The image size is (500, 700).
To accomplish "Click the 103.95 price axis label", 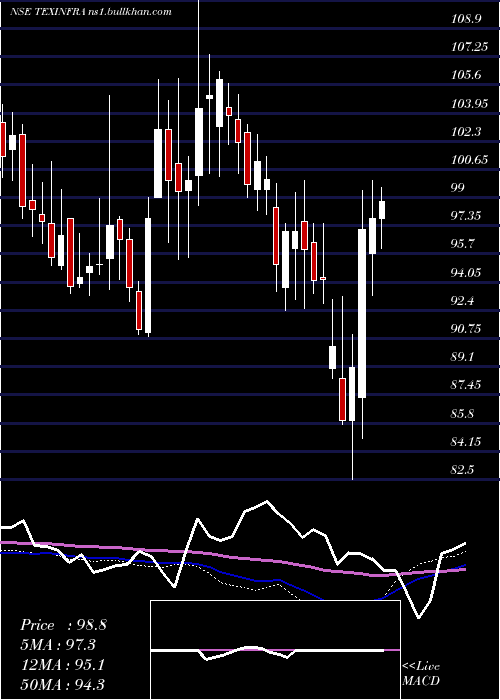I will [469, 104].
